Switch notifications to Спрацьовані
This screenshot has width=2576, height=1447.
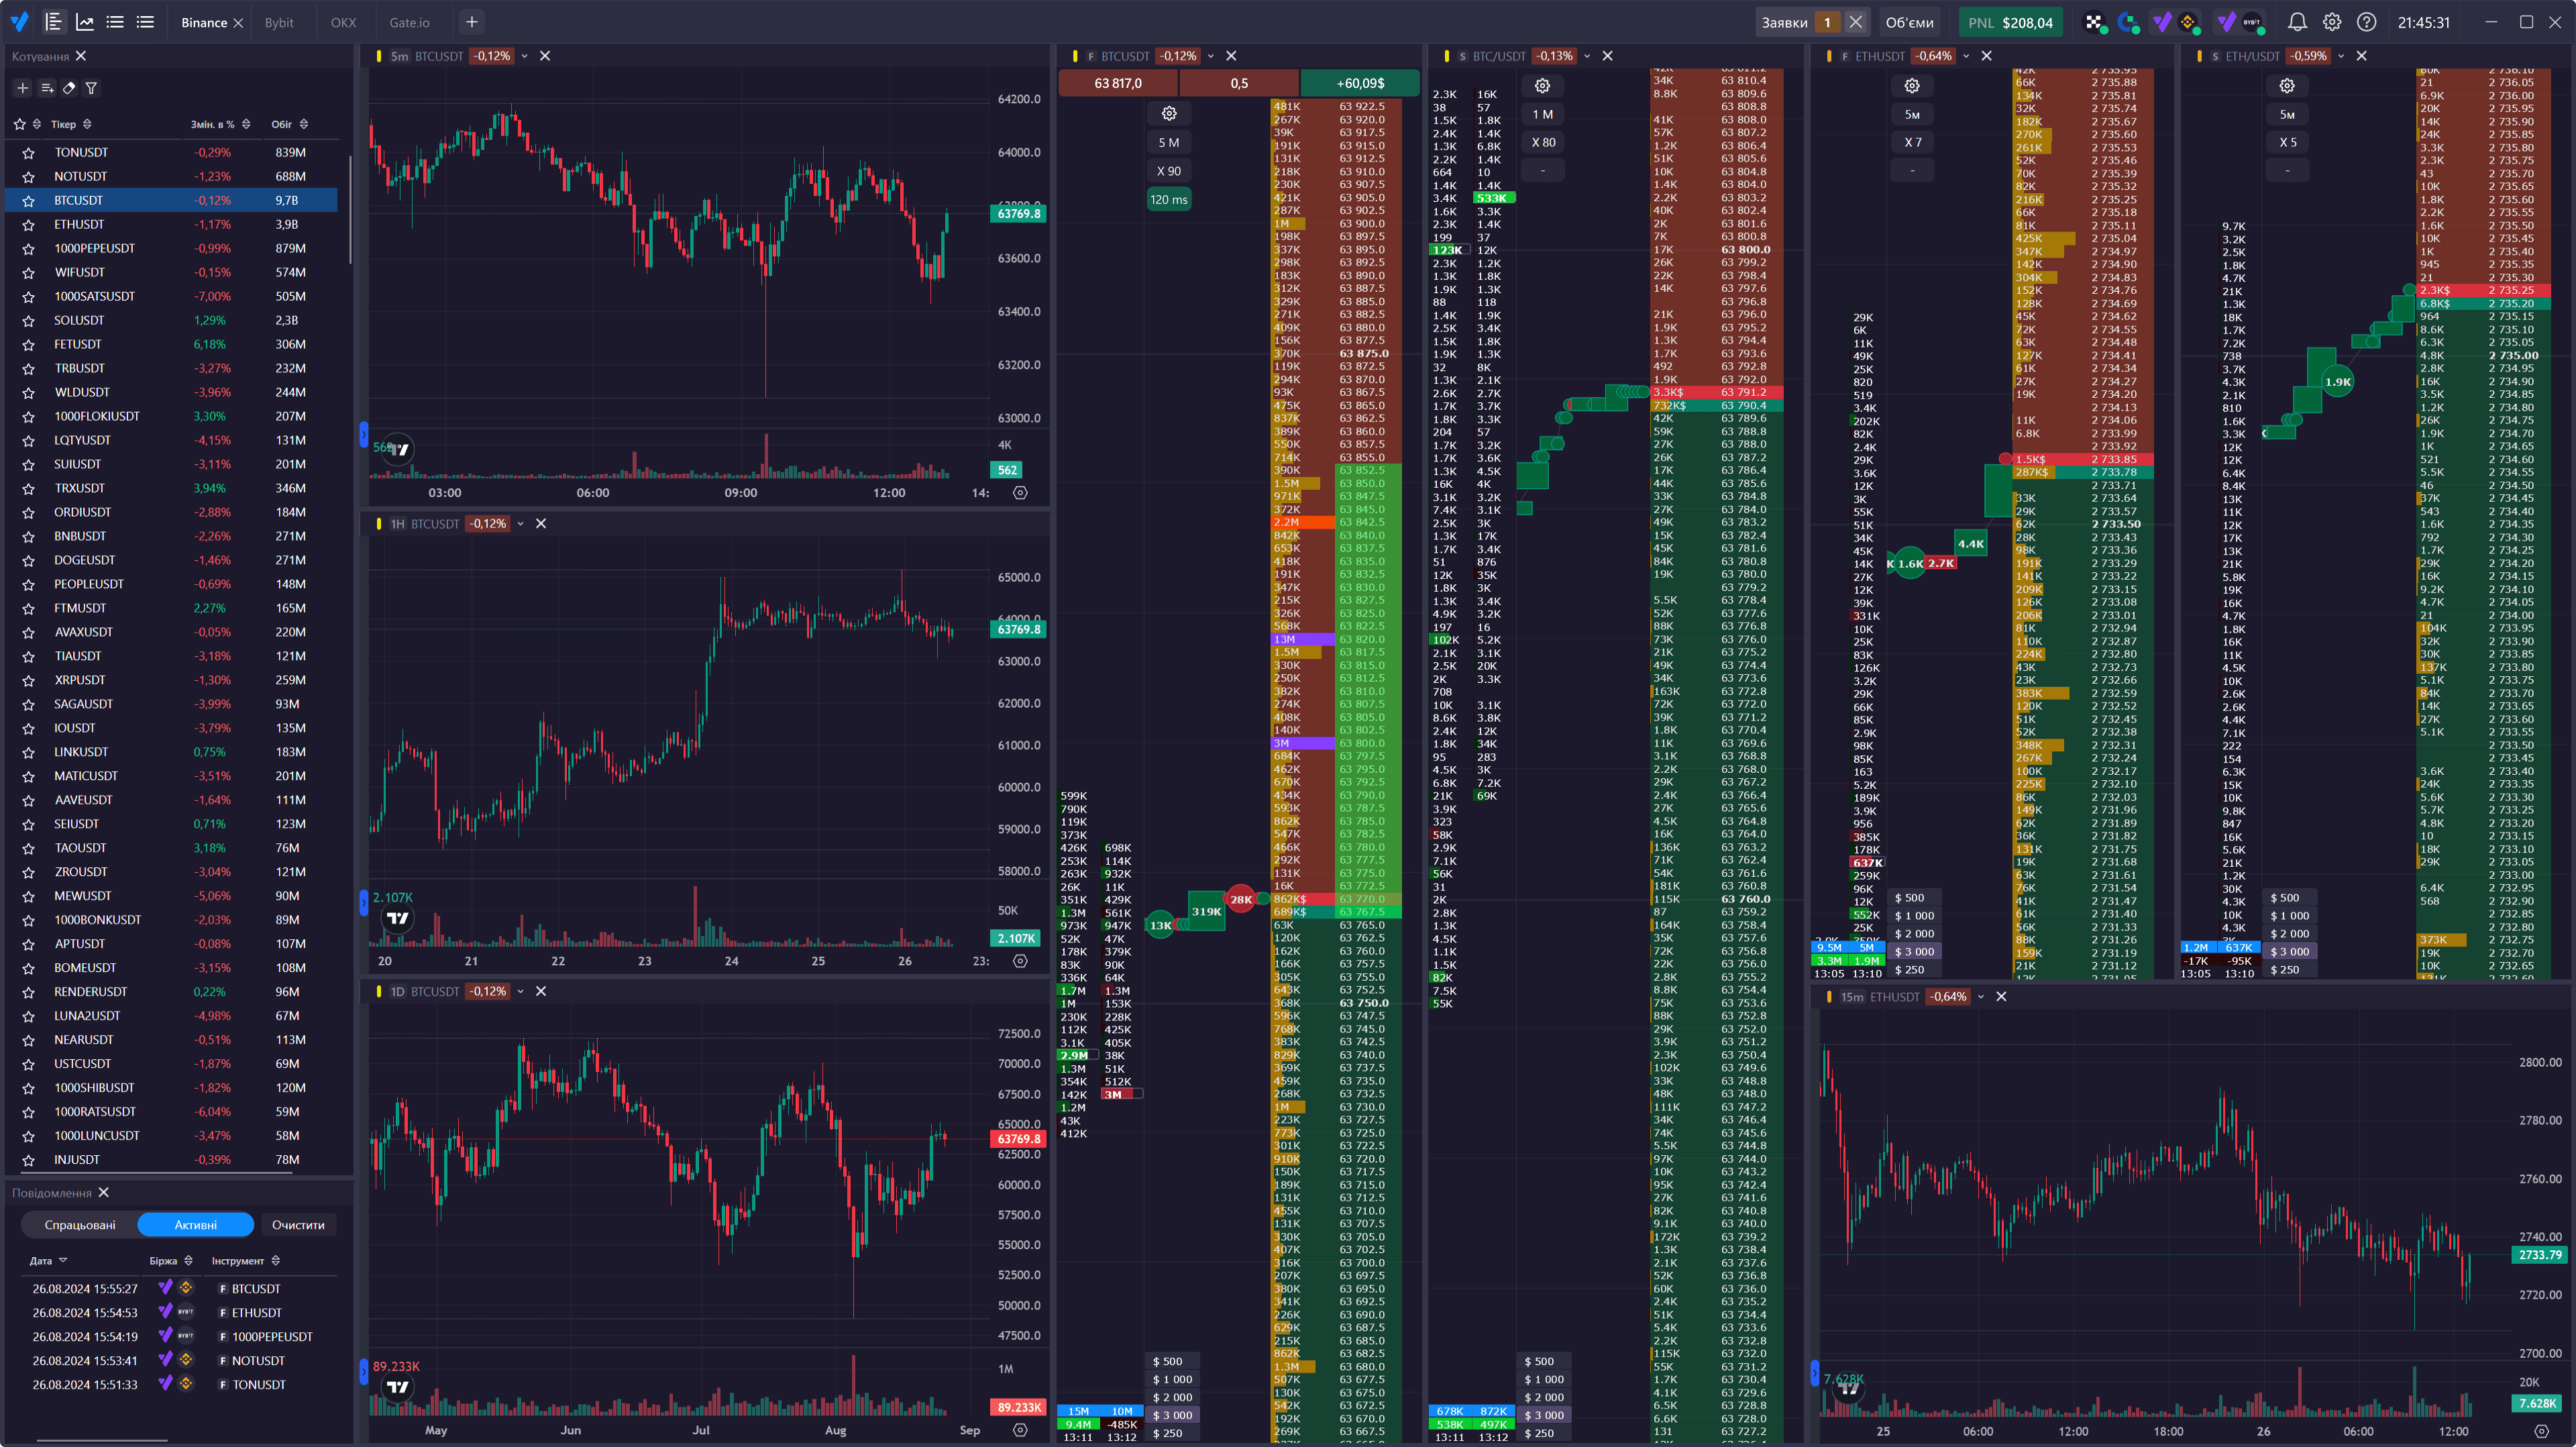tap(80, 1224)
